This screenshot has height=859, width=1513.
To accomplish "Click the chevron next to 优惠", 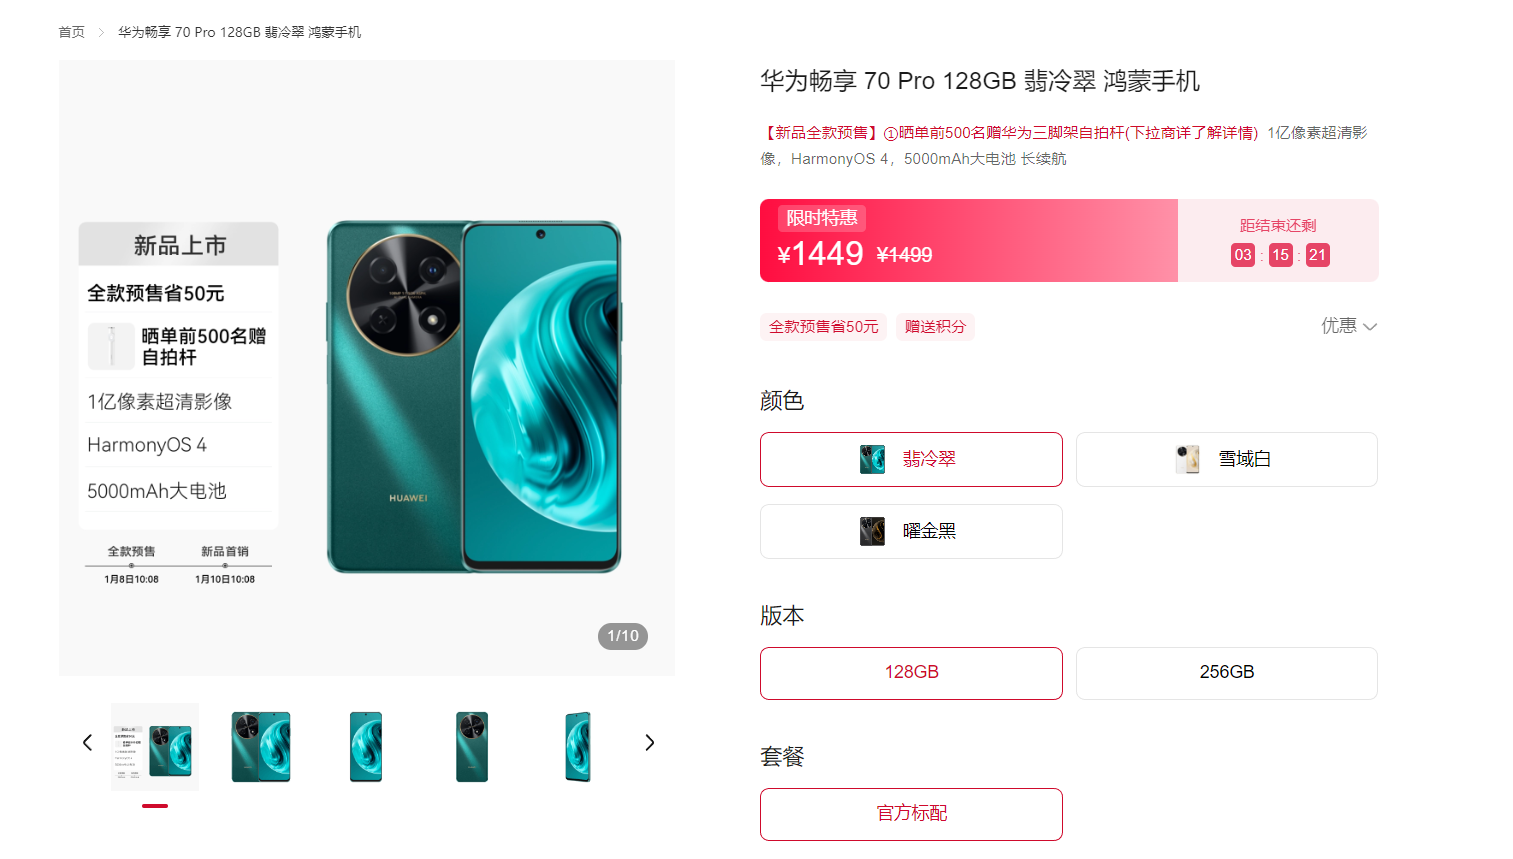I will point(1370,327).
